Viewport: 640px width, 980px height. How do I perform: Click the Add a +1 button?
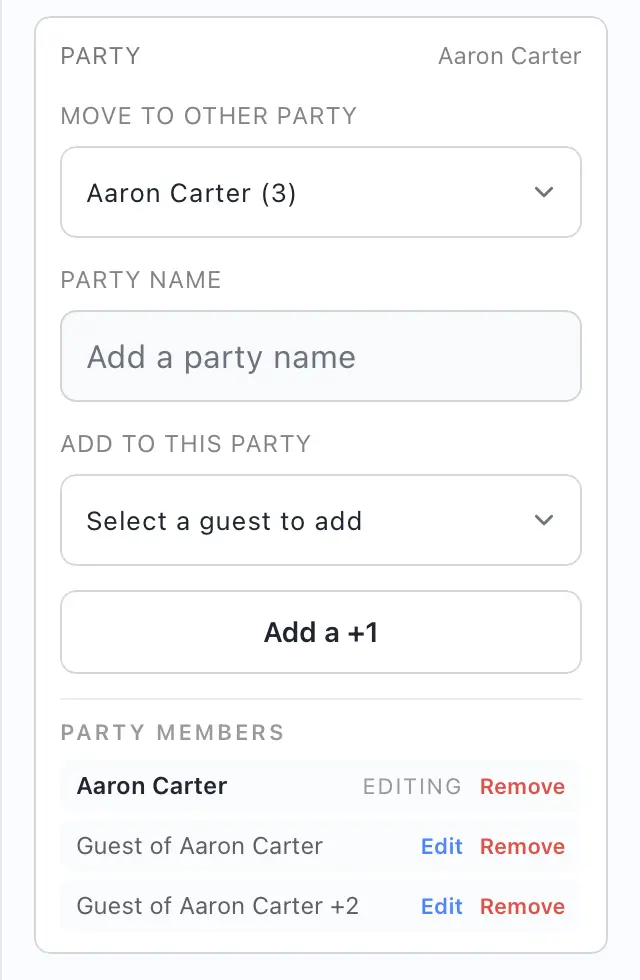click(320, 632)
